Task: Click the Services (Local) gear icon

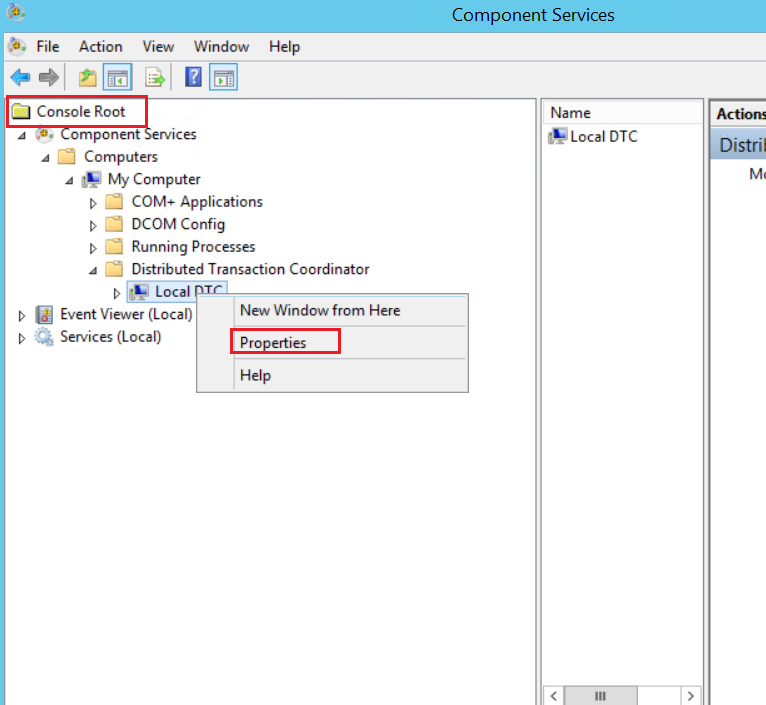Action: tap(44, 337)
